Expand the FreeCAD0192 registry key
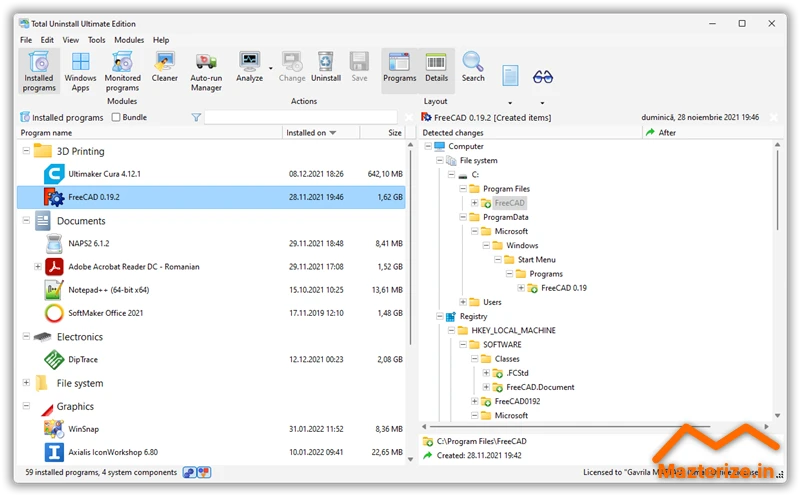 pos(474,401)
